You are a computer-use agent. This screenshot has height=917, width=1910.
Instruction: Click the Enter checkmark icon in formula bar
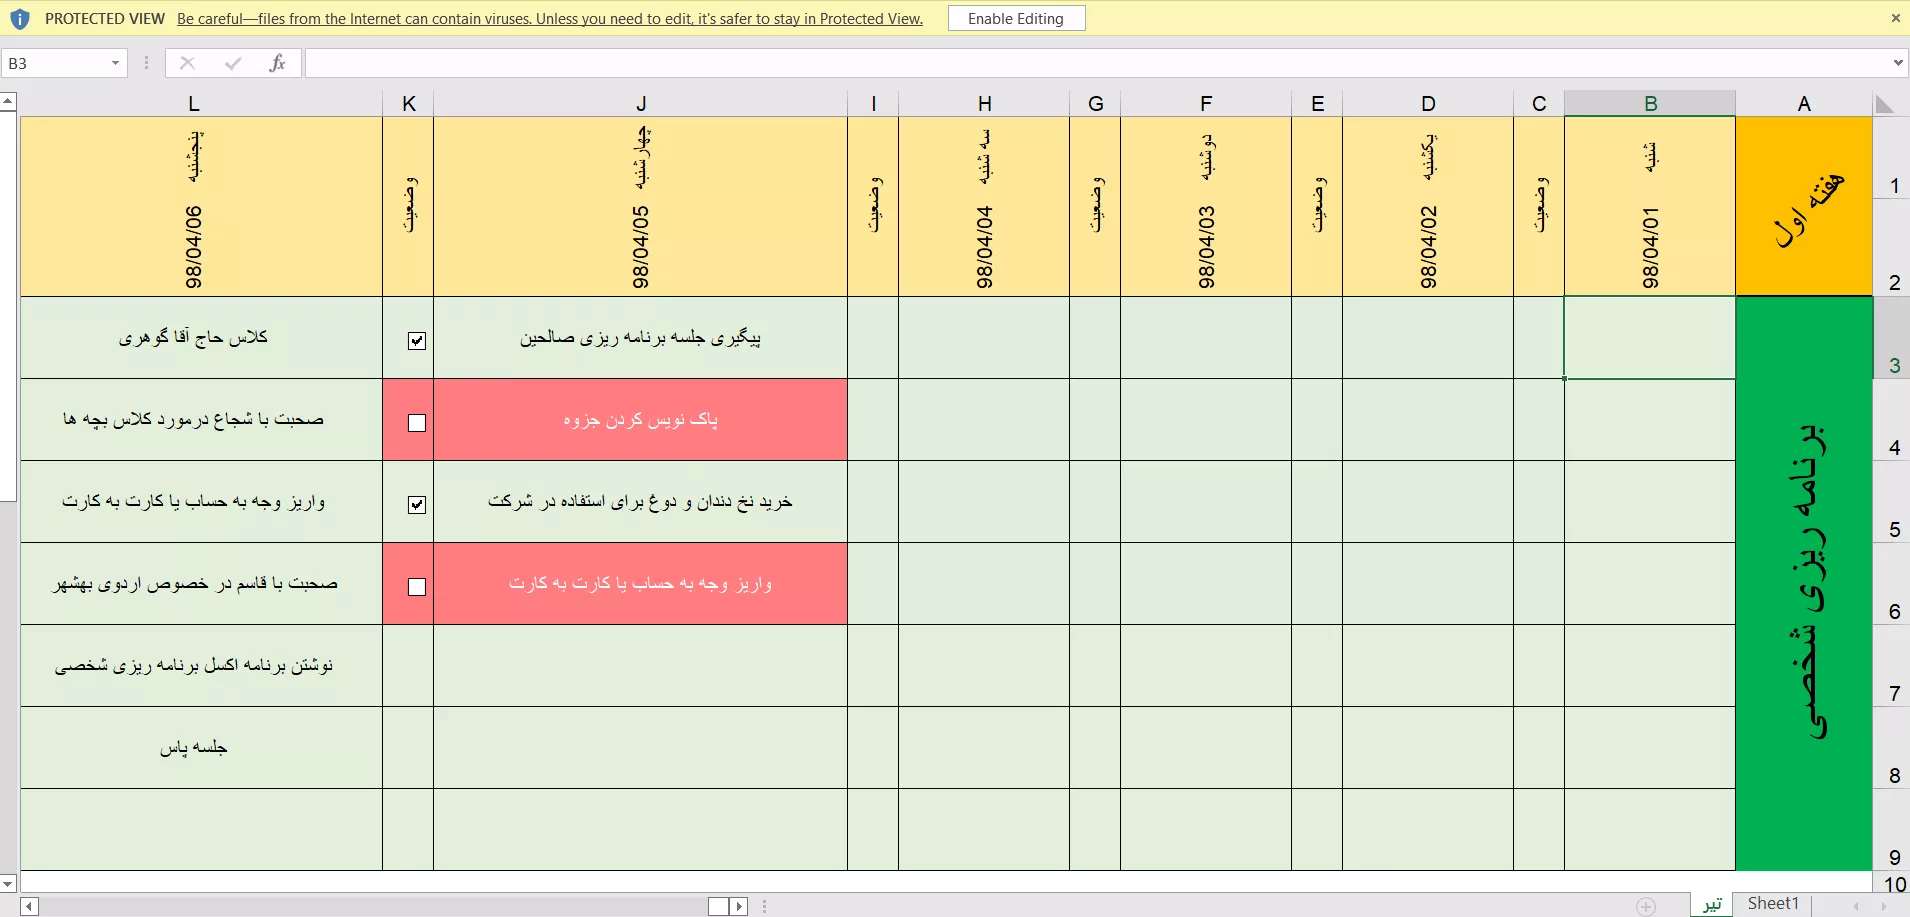233,63
